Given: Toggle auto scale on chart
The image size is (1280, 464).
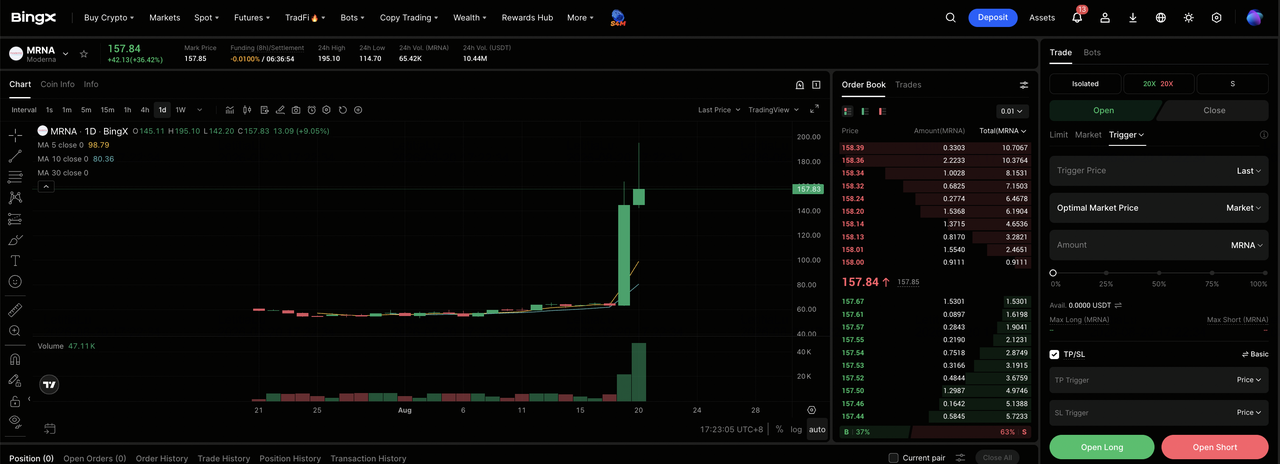Looking at the screenshot, I should coord(817,430).
